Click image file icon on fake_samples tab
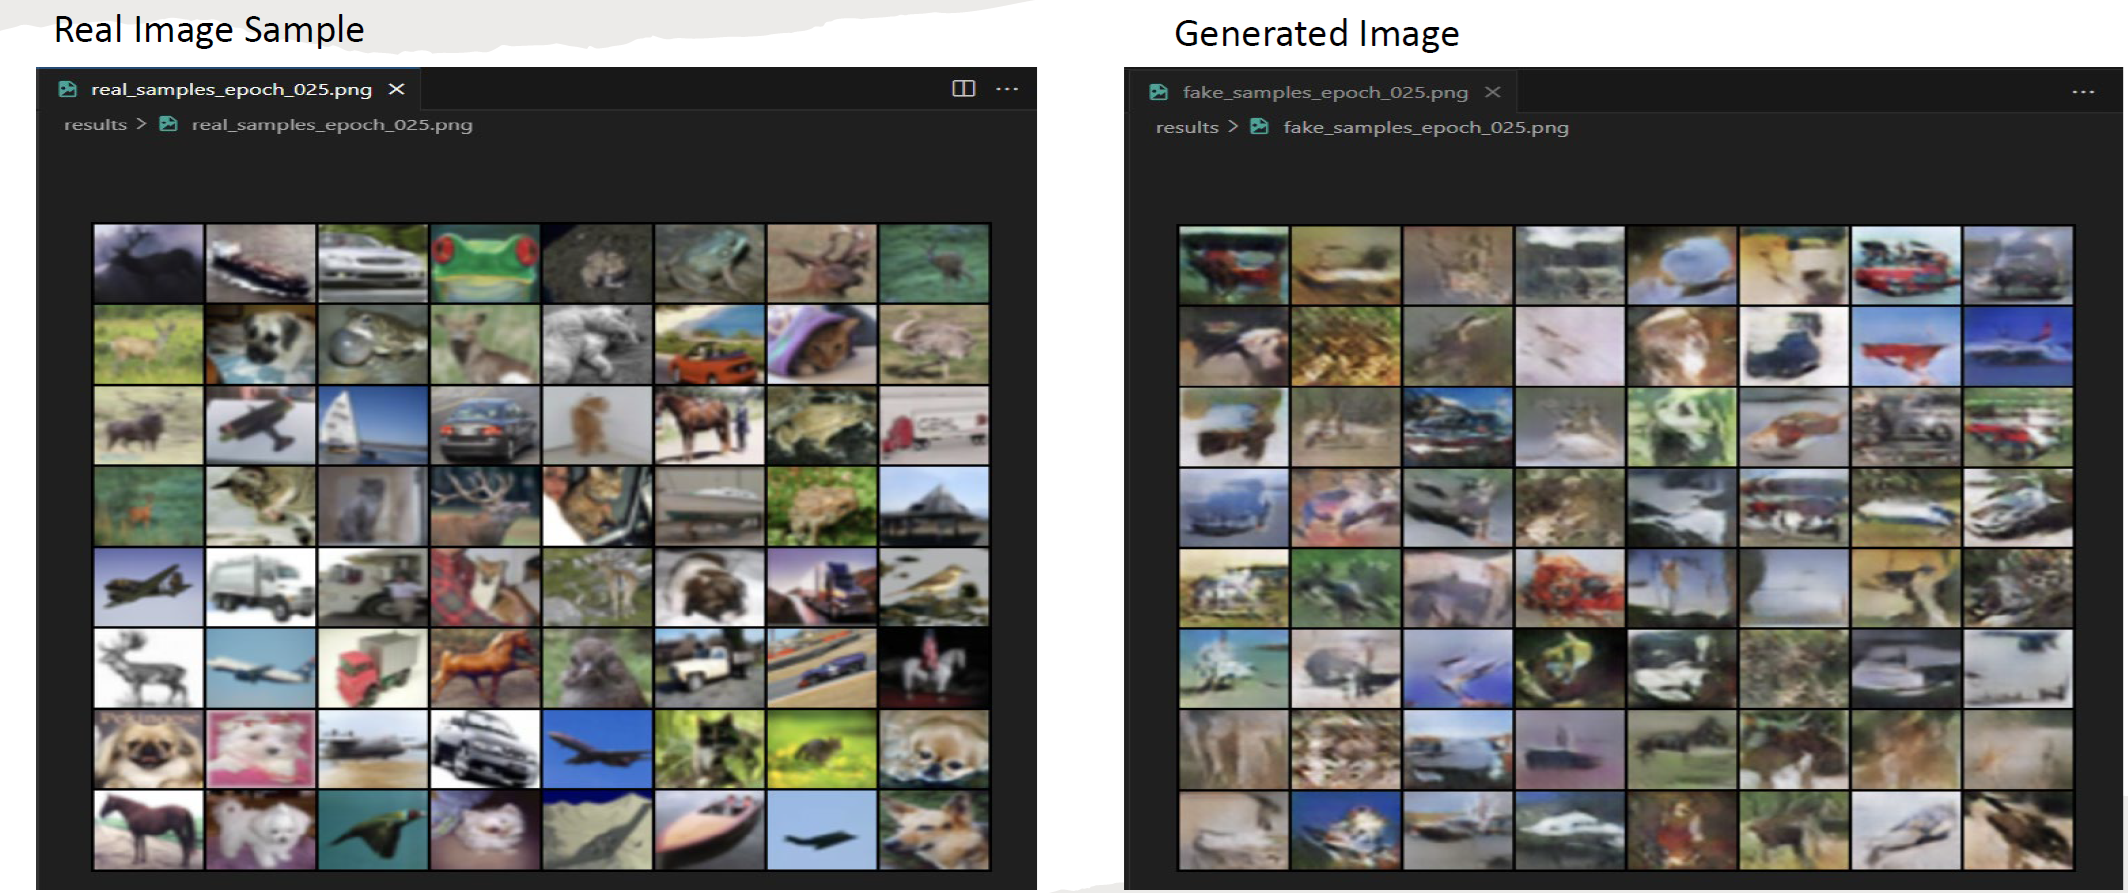Viewport: 2128px width, 893px height. pos(1159,92)
